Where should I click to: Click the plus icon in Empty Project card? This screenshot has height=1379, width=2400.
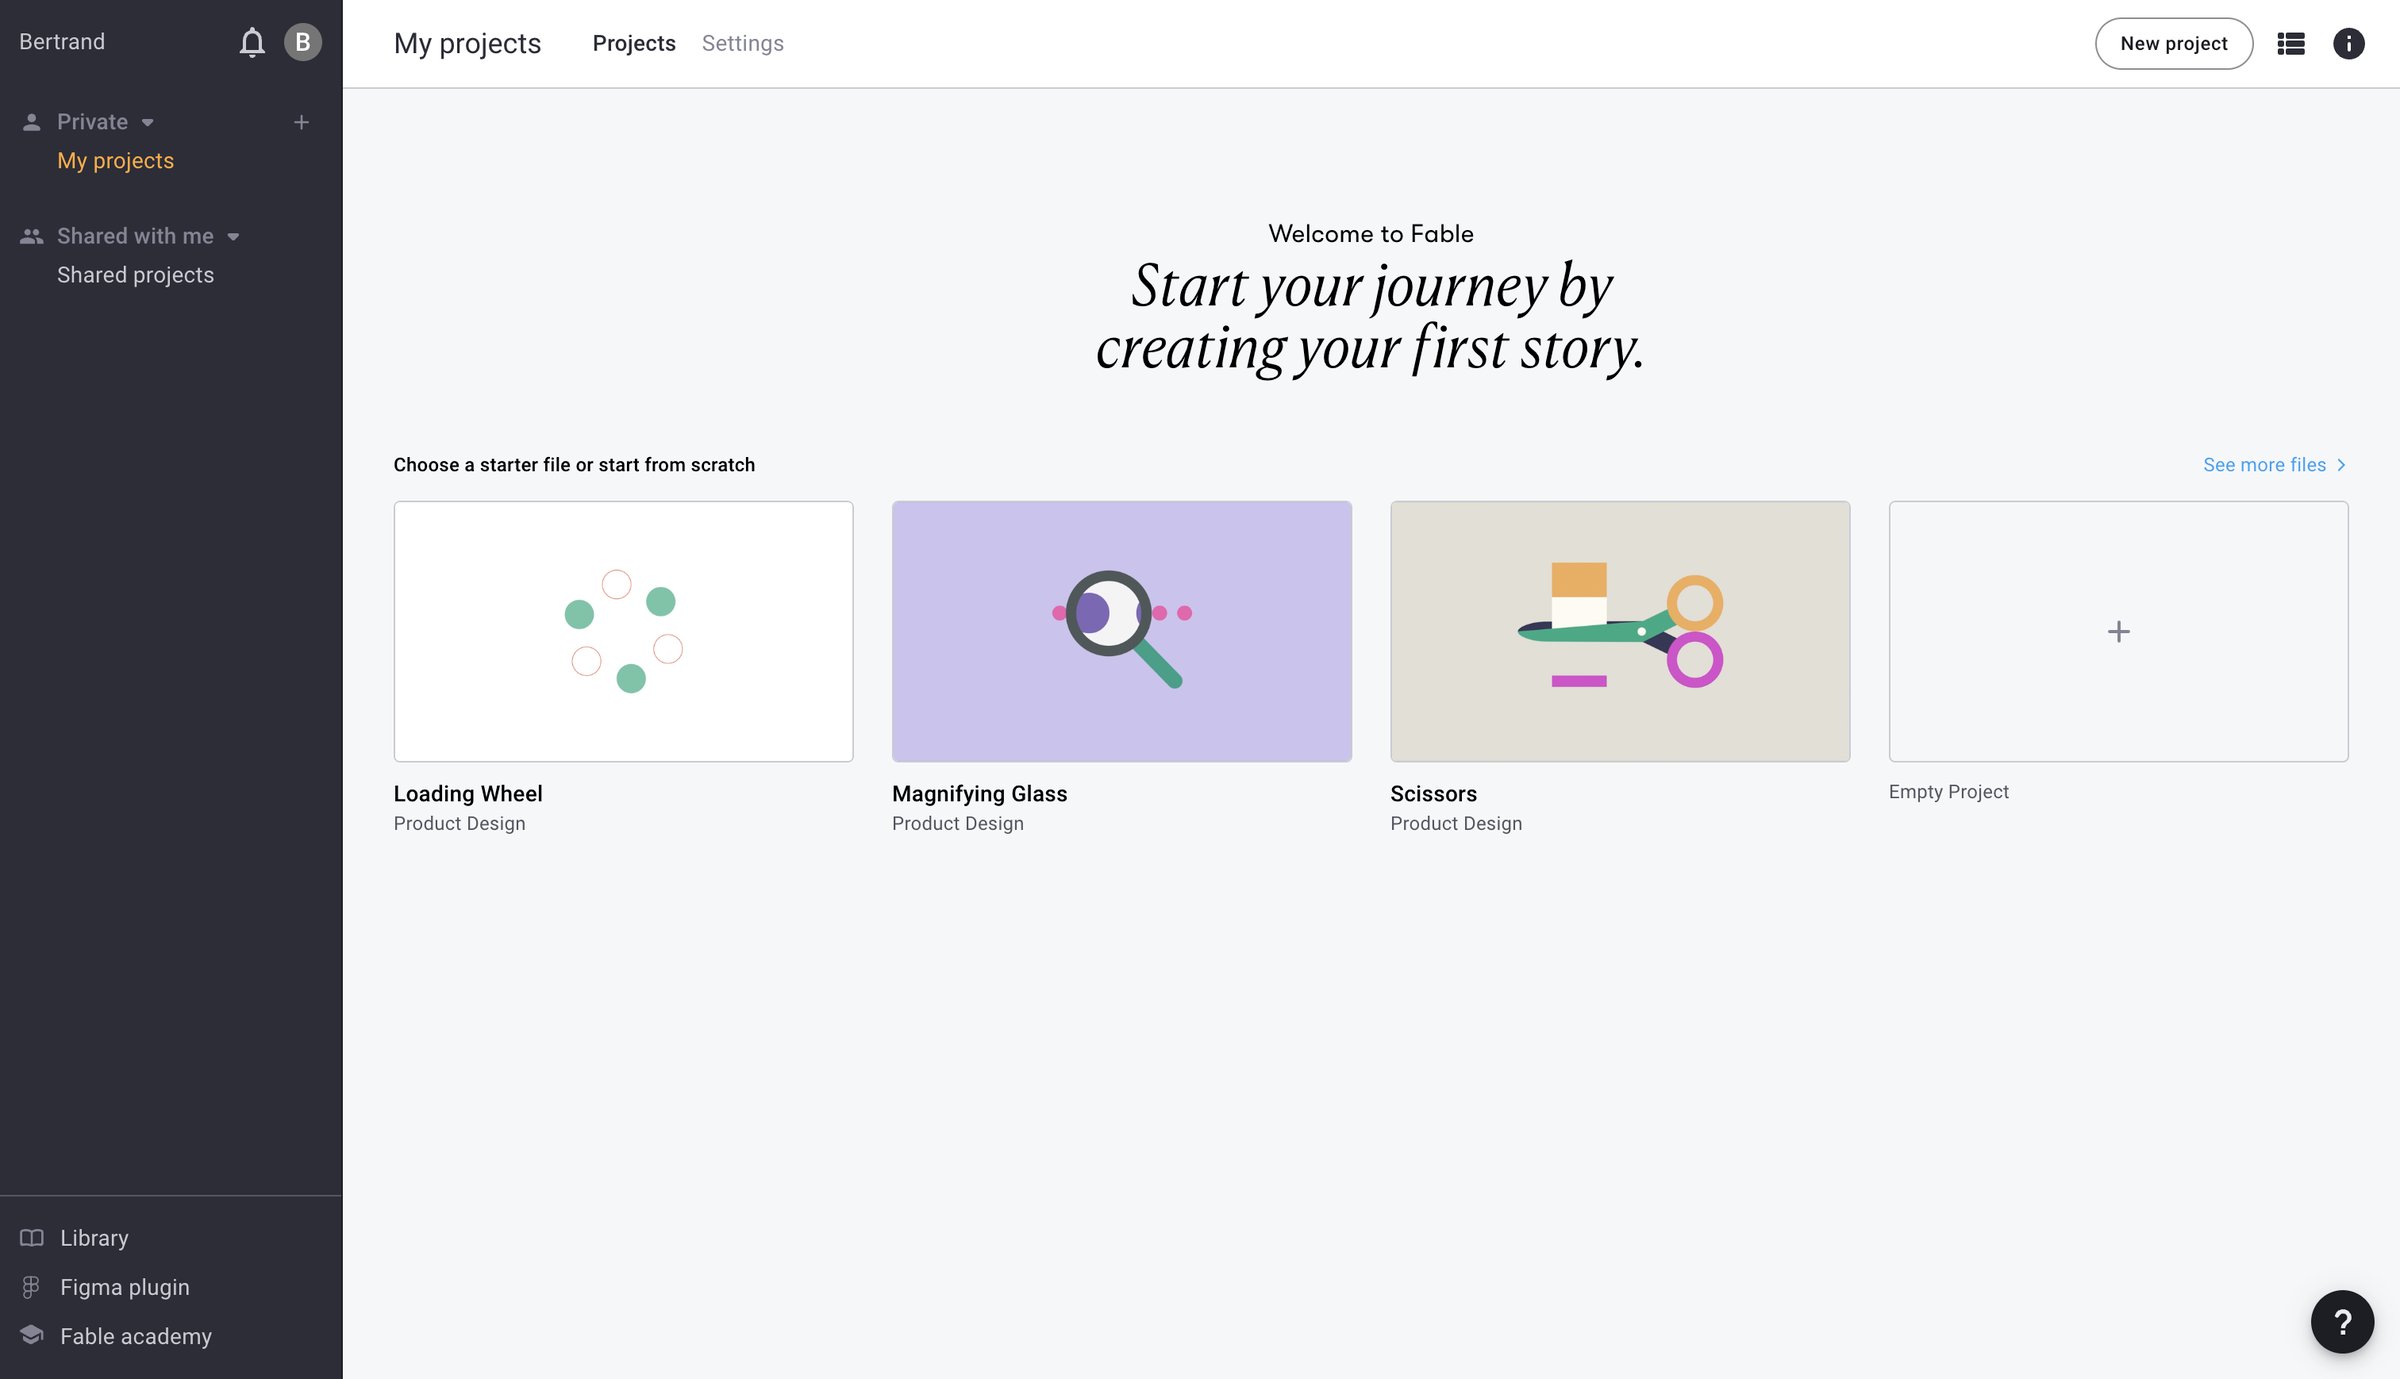pyautogui.click(x=2118, y=632)
